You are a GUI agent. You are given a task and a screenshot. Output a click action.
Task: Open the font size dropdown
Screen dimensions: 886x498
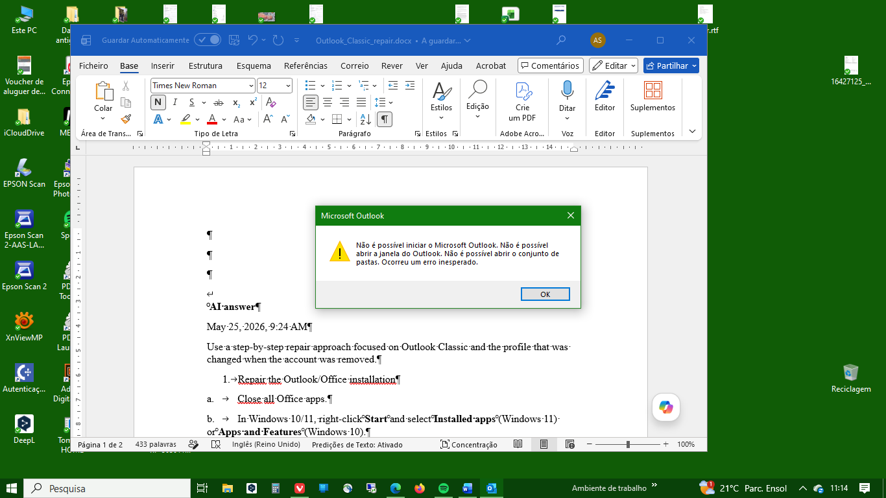tap(288, 85)
